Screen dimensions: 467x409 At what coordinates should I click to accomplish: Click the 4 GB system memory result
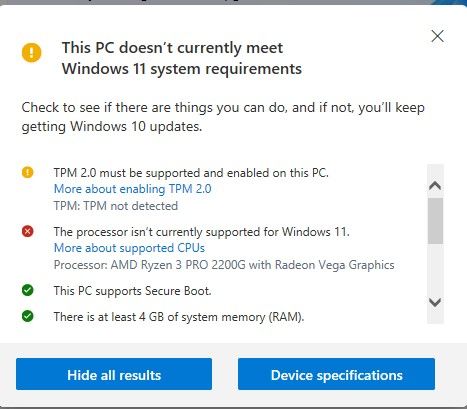(x=179, y=317)
